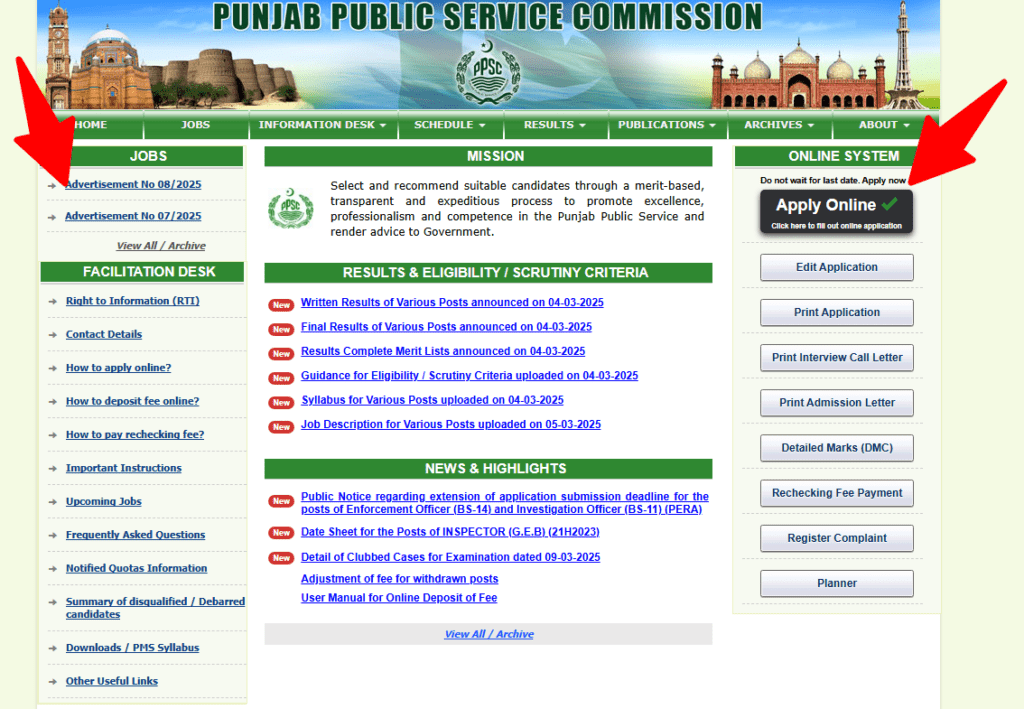Click the Print Application button

[837, 312]
